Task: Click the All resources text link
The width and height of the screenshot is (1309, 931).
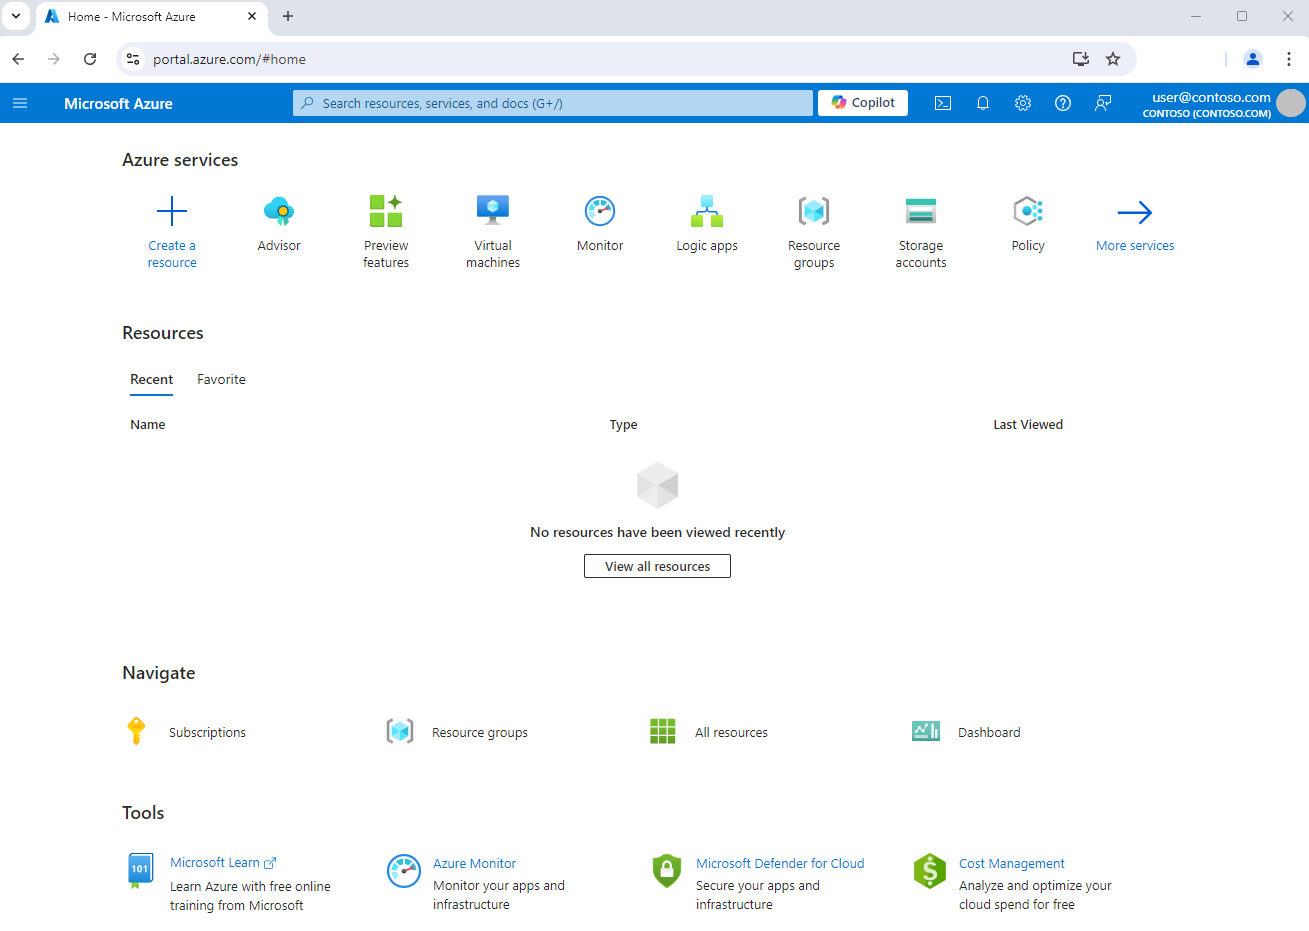Action: pyautogui.click(x=731, y=732)
